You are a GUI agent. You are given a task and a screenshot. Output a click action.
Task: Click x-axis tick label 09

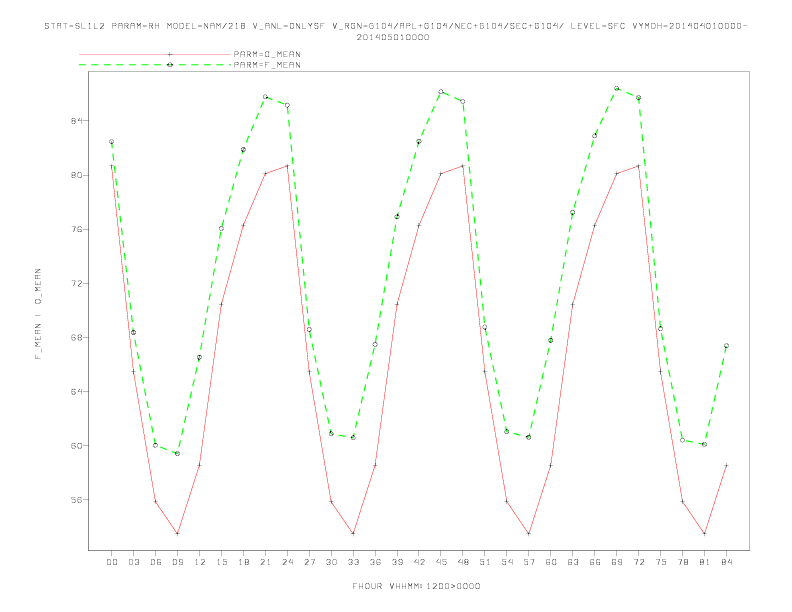click(x=177, y=562)
